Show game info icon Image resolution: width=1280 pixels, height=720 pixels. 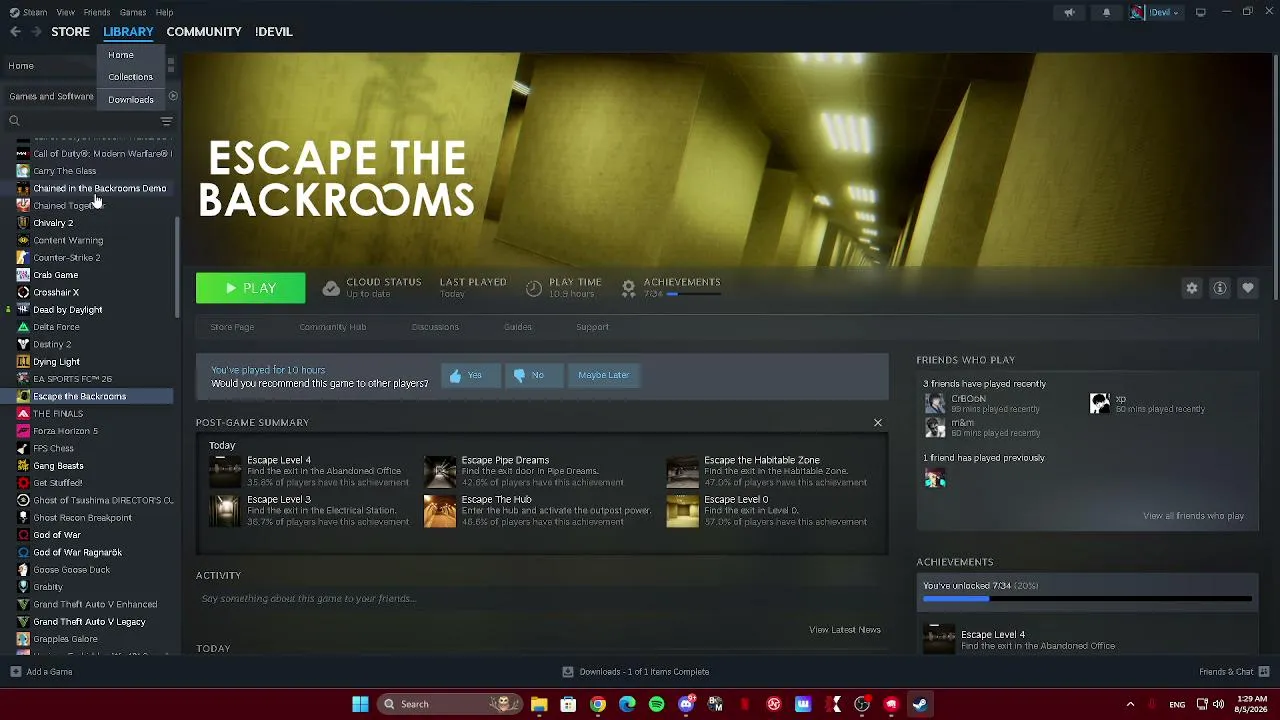point(1220,288)
